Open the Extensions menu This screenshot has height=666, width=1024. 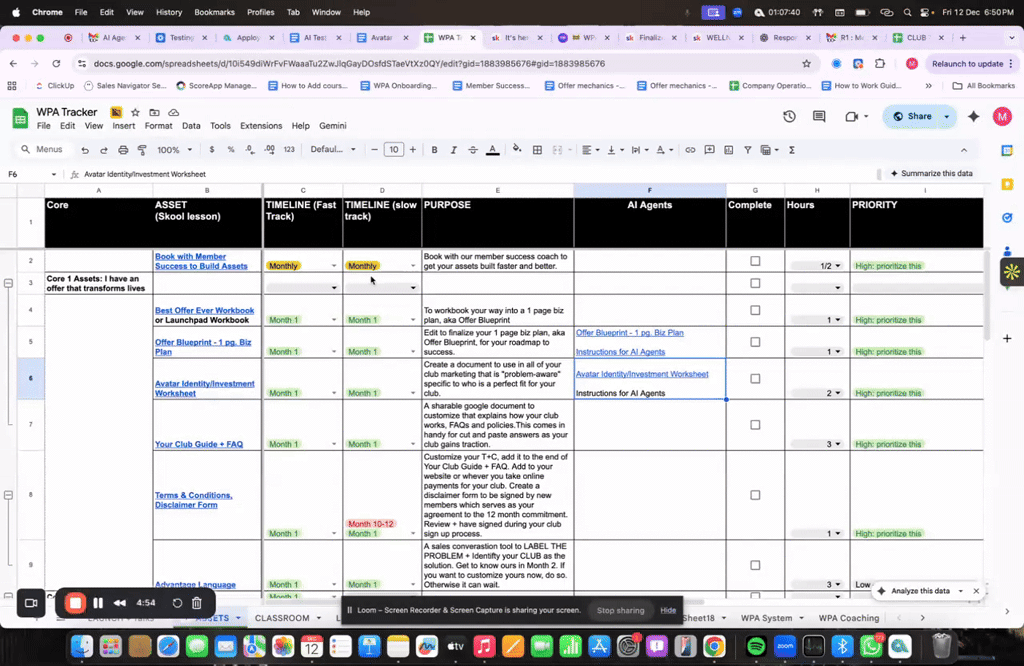(x=261, y=126)
